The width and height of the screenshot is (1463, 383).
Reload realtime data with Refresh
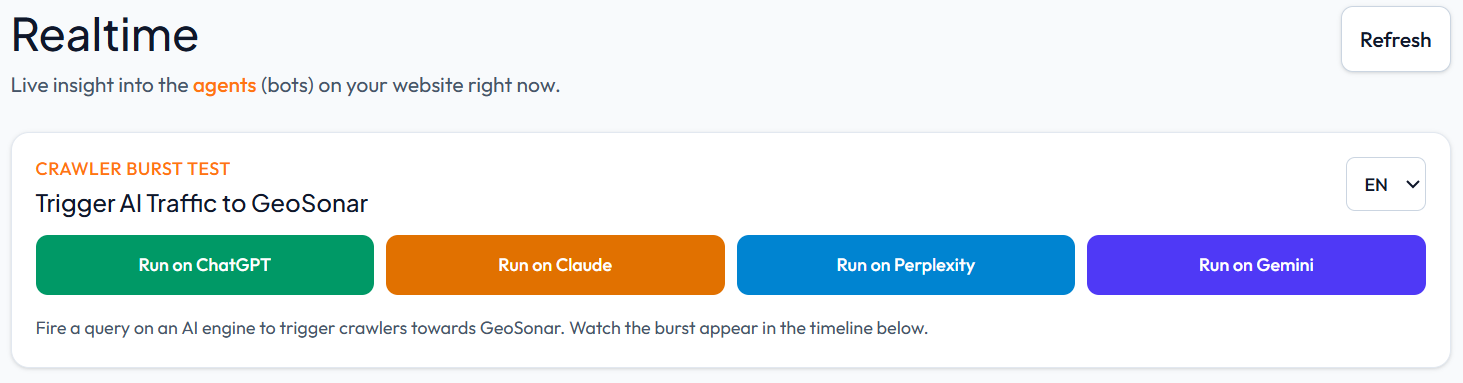coord(1395,40)
